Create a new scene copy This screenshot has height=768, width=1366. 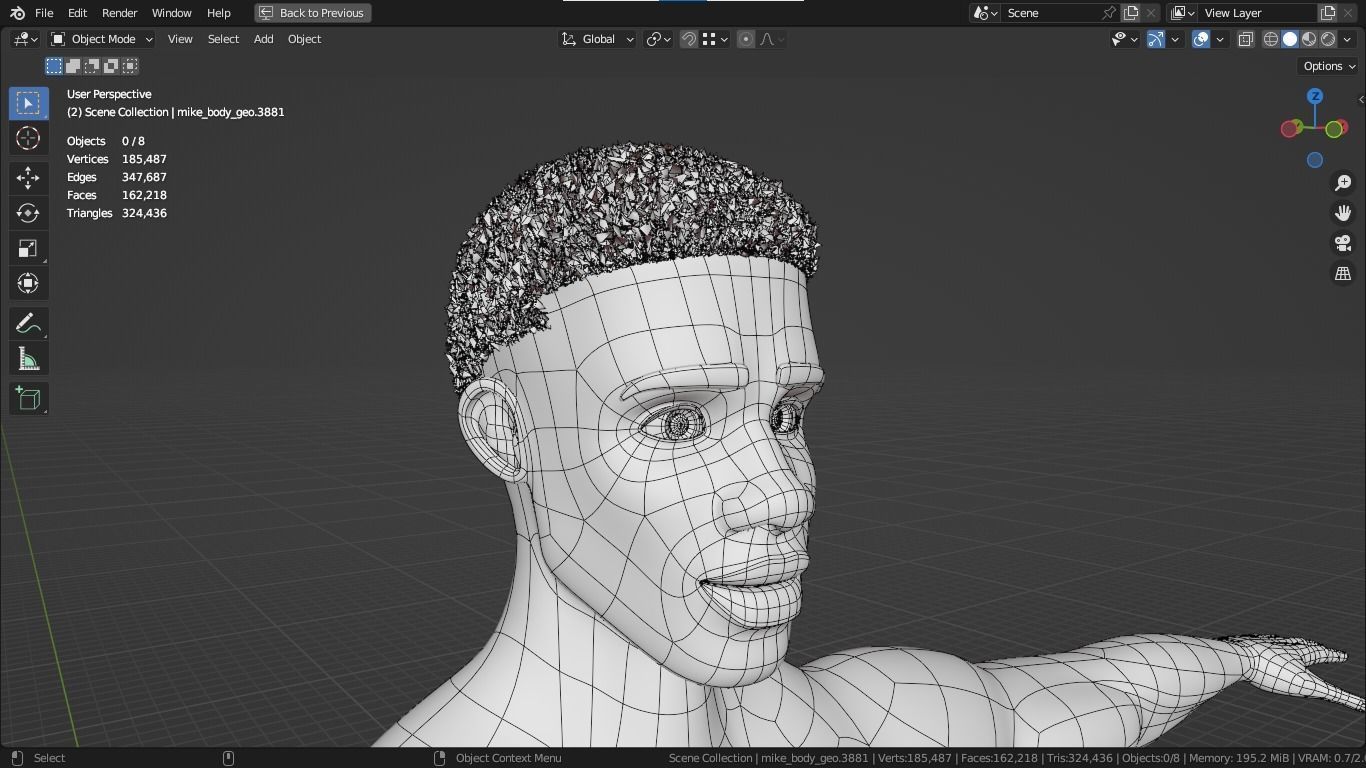tap(1131, 13)
